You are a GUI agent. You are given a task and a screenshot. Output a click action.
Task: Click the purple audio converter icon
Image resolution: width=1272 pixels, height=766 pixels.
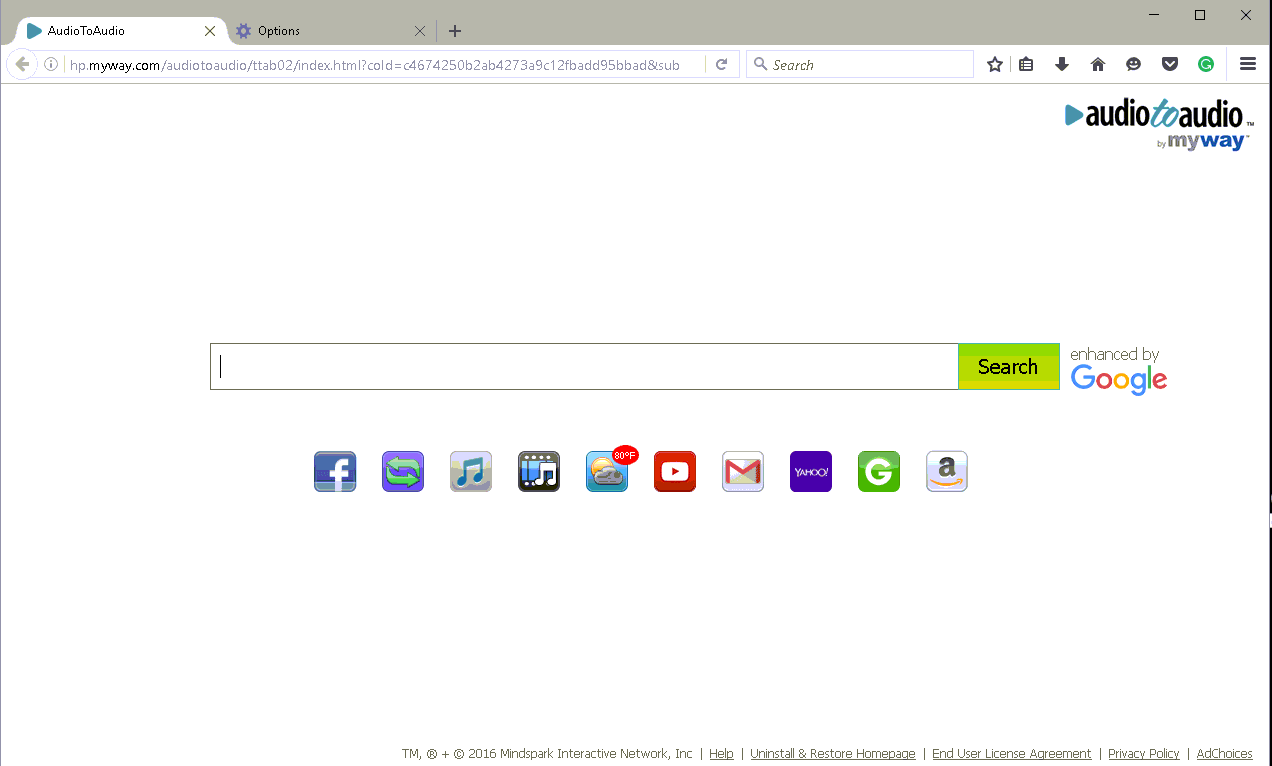[x=403, y=472]
